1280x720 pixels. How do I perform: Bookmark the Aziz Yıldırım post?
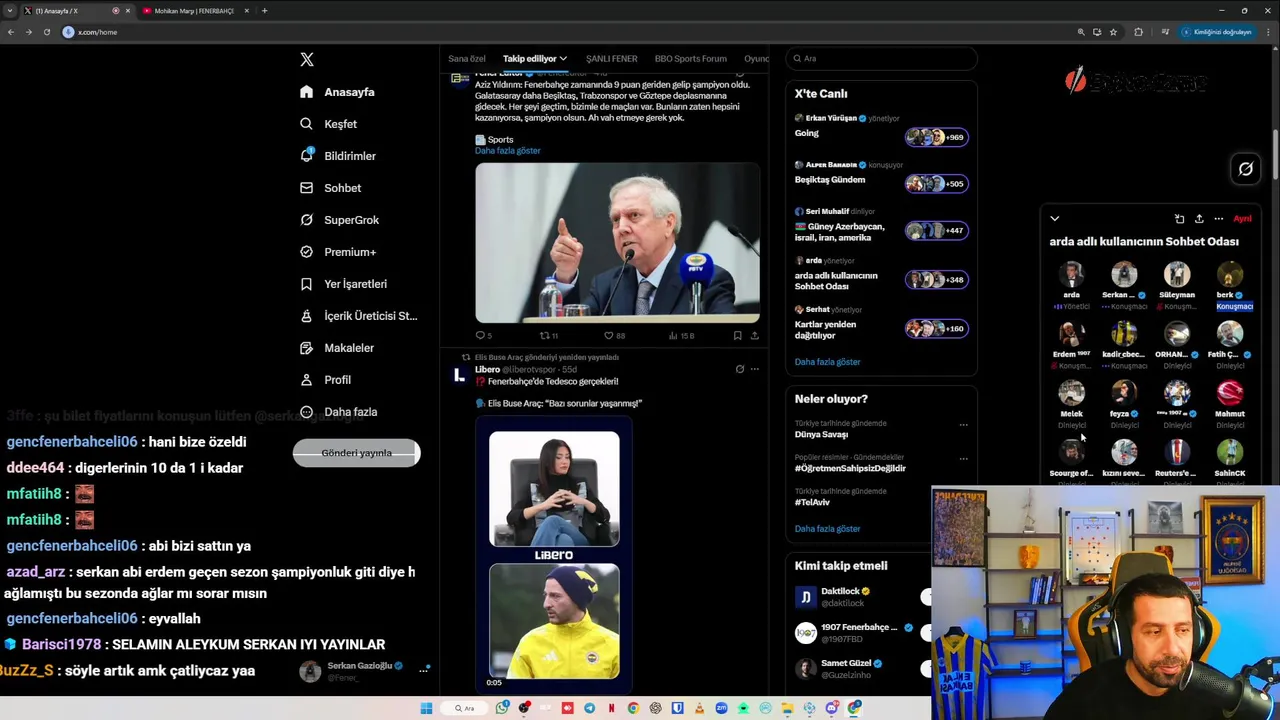(737, 336)
